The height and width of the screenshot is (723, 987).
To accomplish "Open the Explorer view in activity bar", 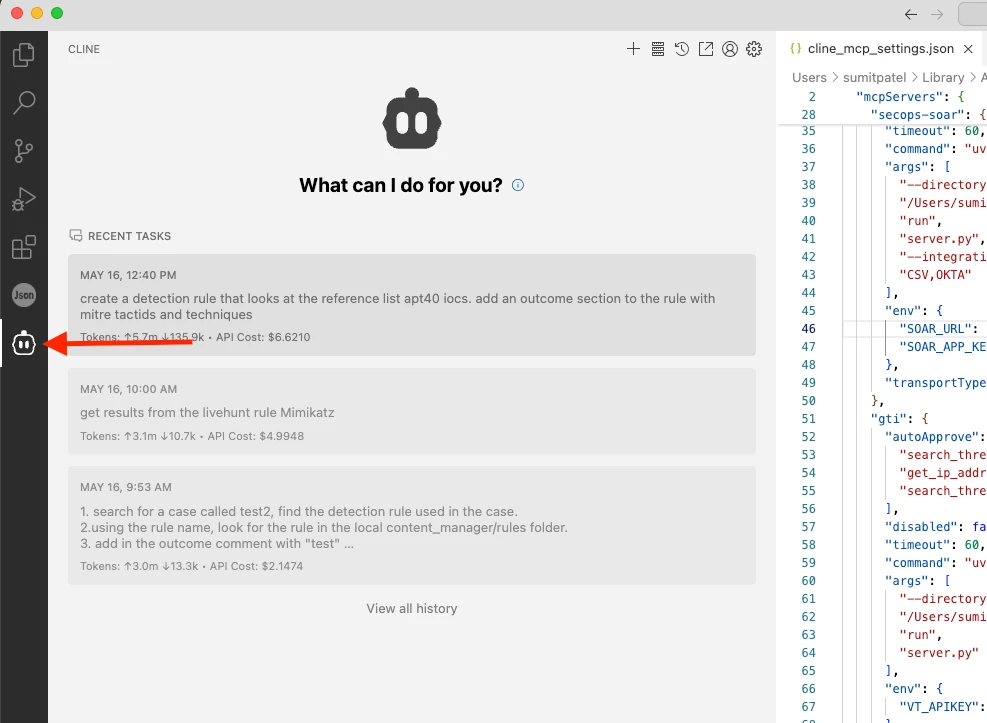I will pyautogui.click(x=24, y=55).
